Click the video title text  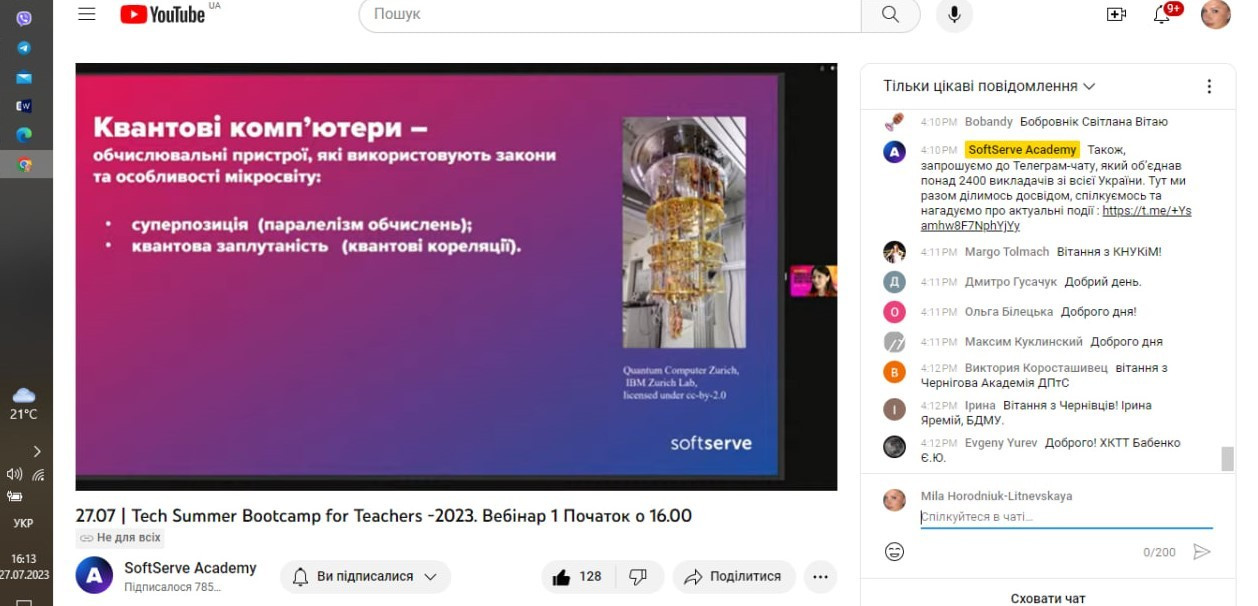point(383,516)
